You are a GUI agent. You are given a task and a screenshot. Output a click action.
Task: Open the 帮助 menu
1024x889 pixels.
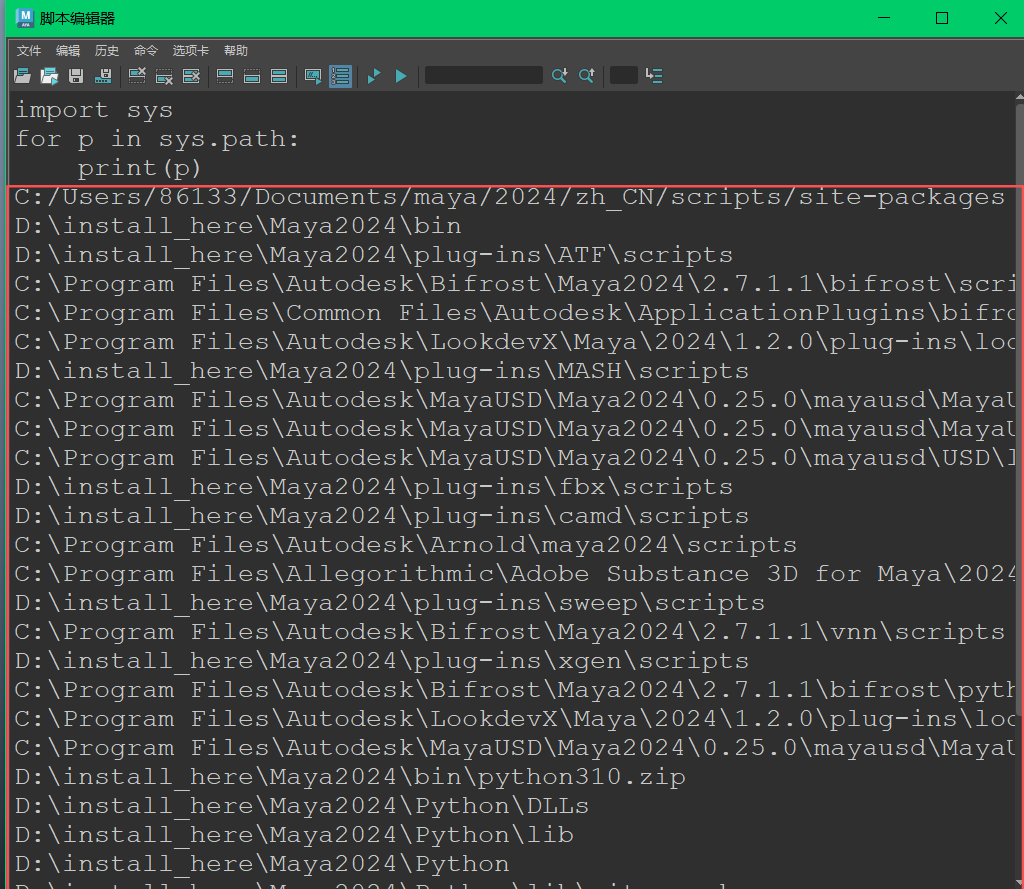coord(236,51)
